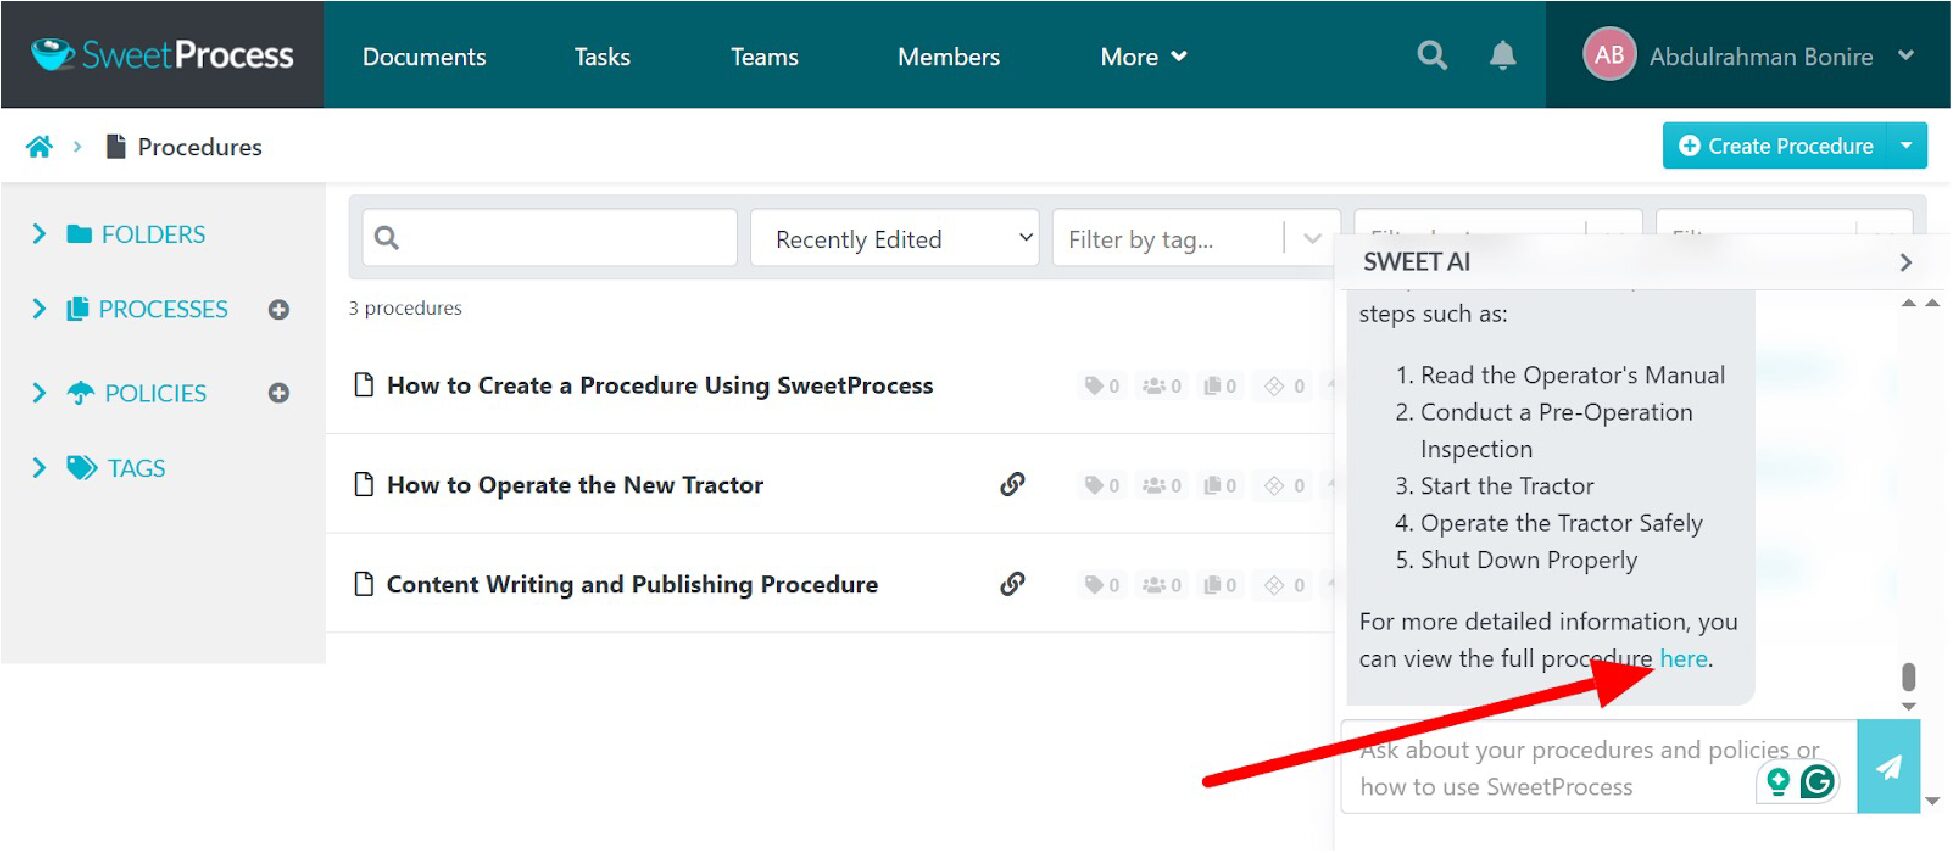Click the SWEET AI panel title
The height and width of the screenshot is (853, 1953).
click(1416, 262)
